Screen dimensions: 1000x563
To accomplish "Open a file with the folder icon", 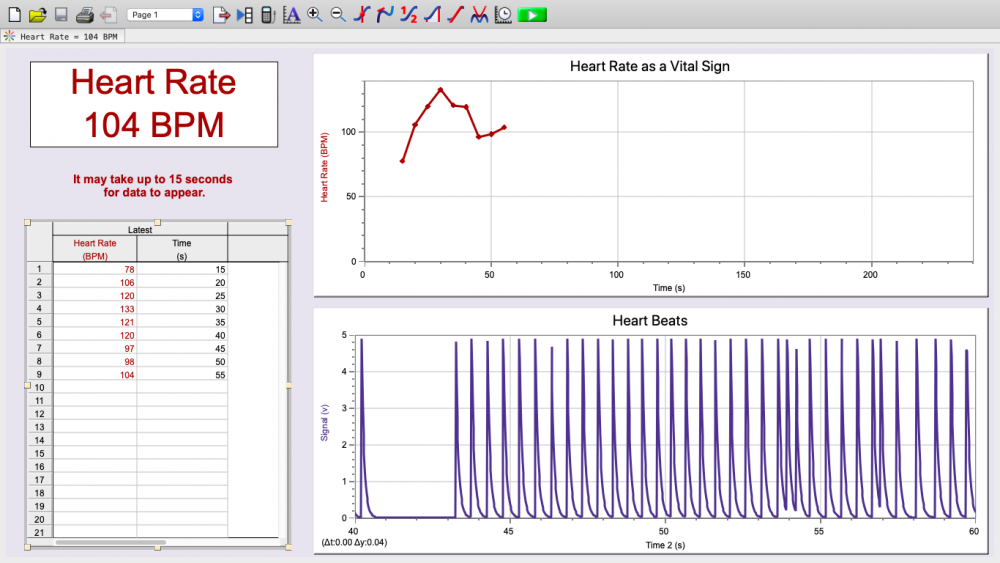I will [x=38, y=15].
